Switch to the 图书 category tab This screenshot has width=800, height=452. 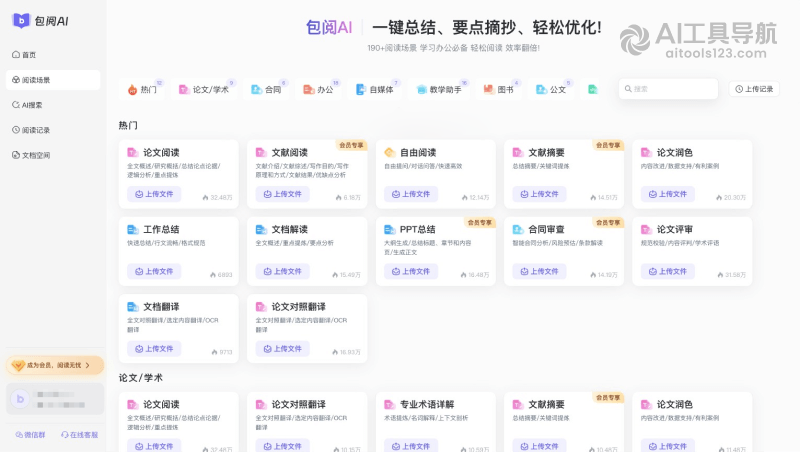coord(498,89)
